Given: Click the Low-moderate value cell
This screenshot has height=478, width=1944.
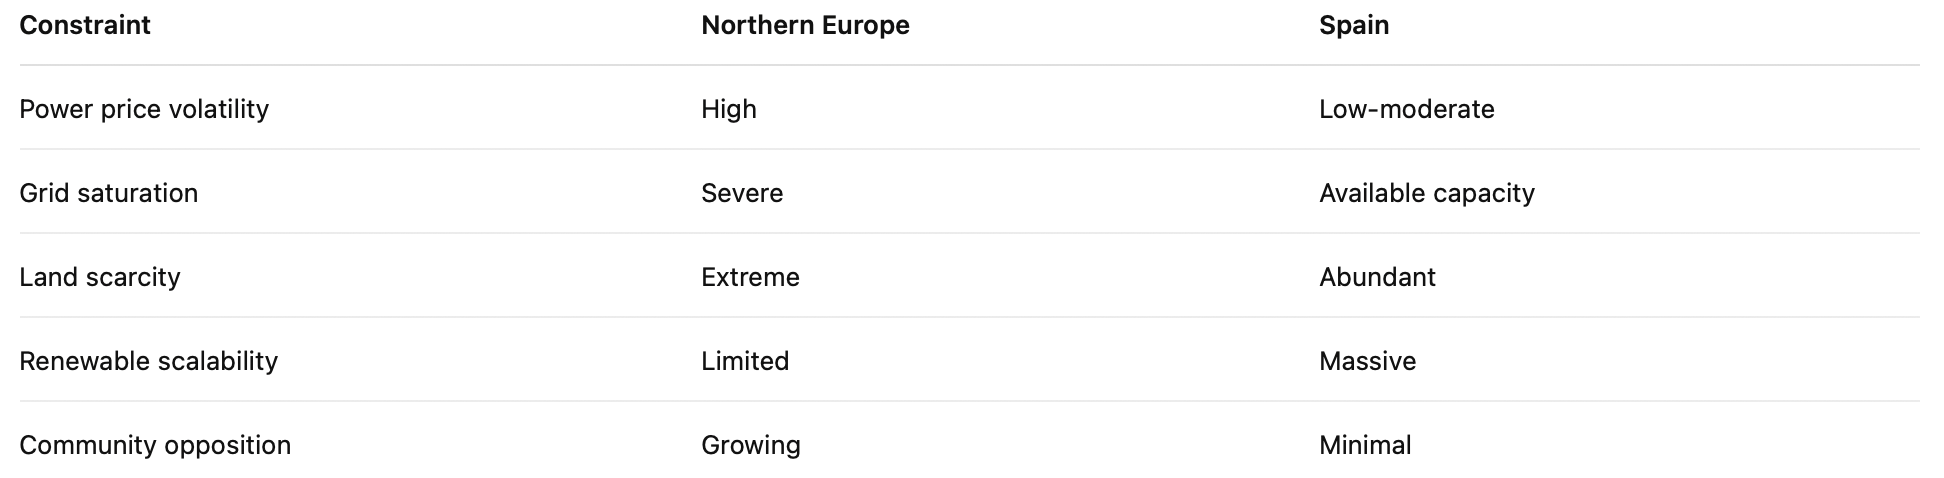Looking at the screenshot, I should (1407, 109).
